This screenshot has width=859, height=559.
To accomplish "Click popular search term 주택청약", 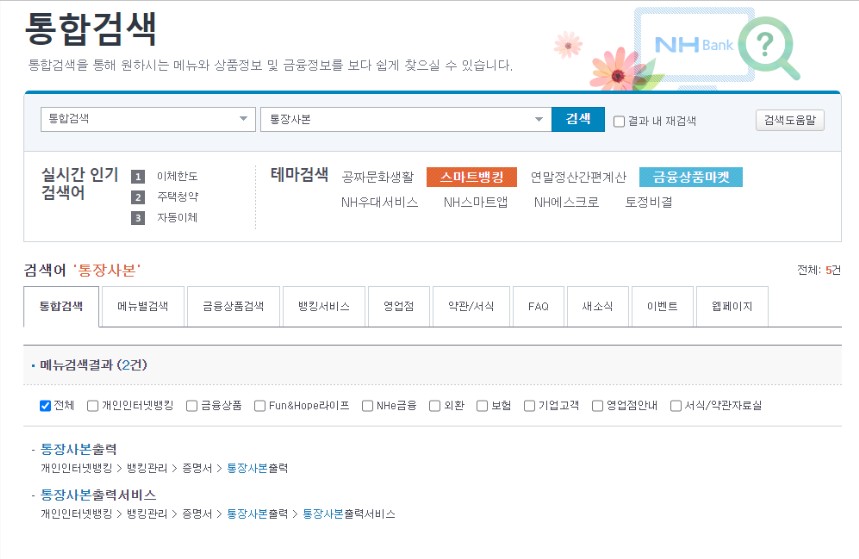I will coord(177,196).
